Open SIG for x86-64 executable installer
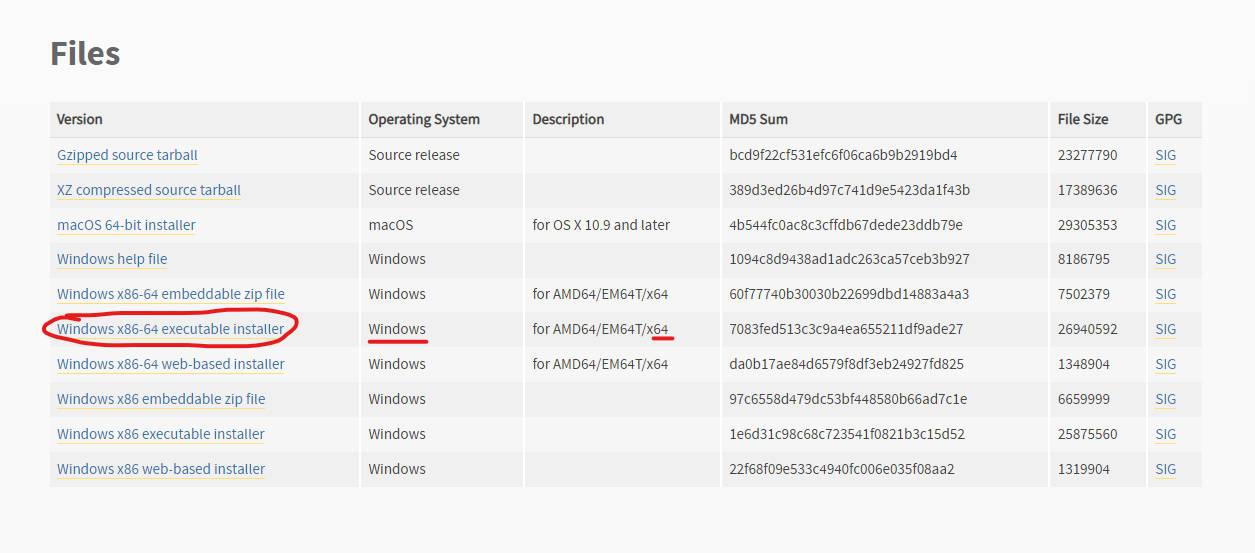The height and width of the screenshot is (553, 1255). pyautogui.click(x=1166, y=329)
